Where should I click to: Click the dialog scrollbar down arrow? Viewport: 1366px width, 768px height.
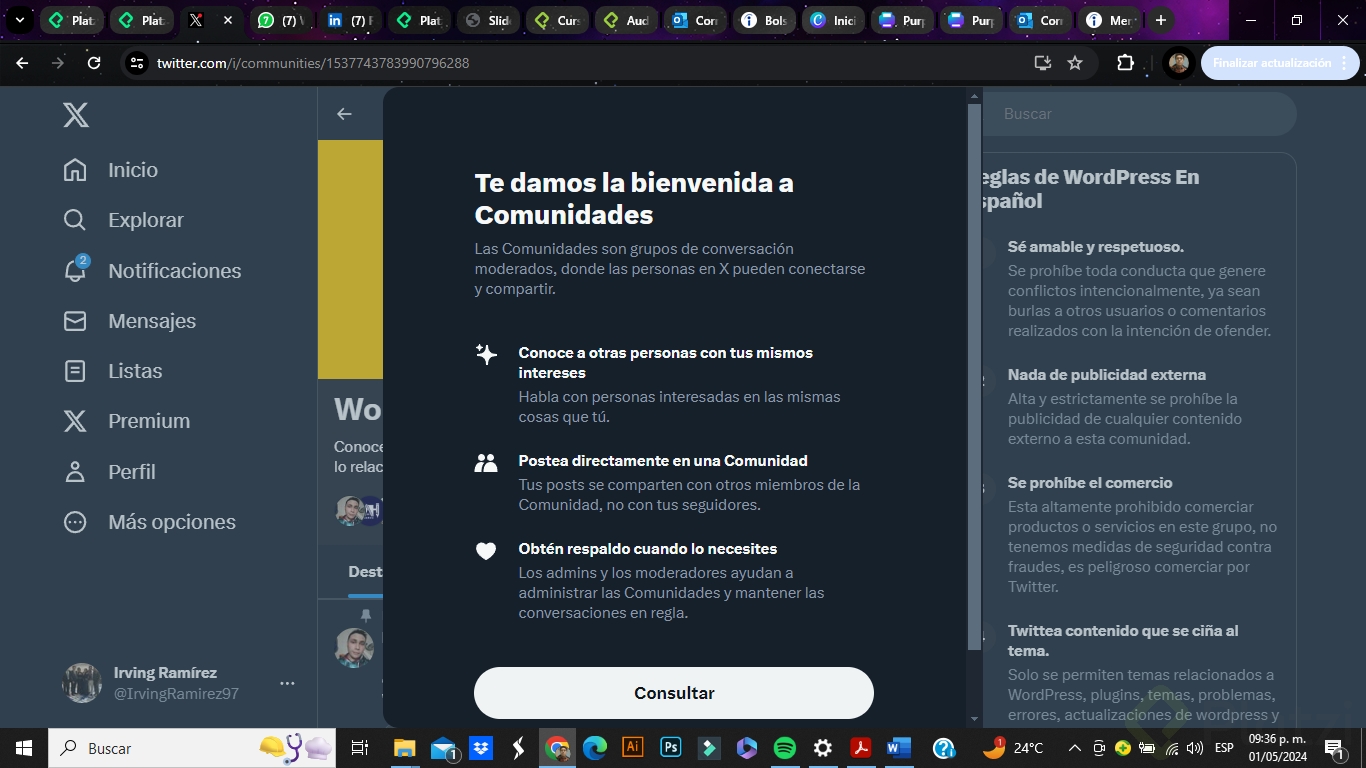tap(975, 719)
